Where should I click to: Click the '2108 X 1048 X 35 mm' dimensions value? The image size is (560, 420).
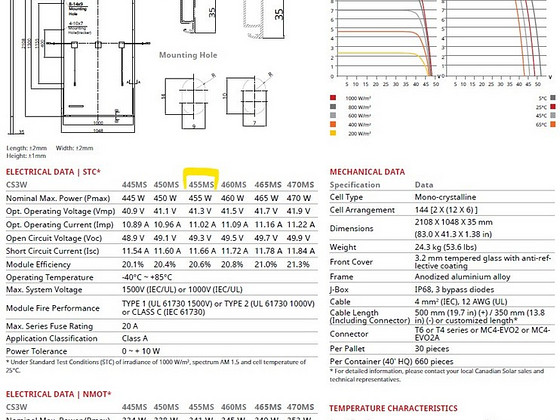tap(454, 222)
